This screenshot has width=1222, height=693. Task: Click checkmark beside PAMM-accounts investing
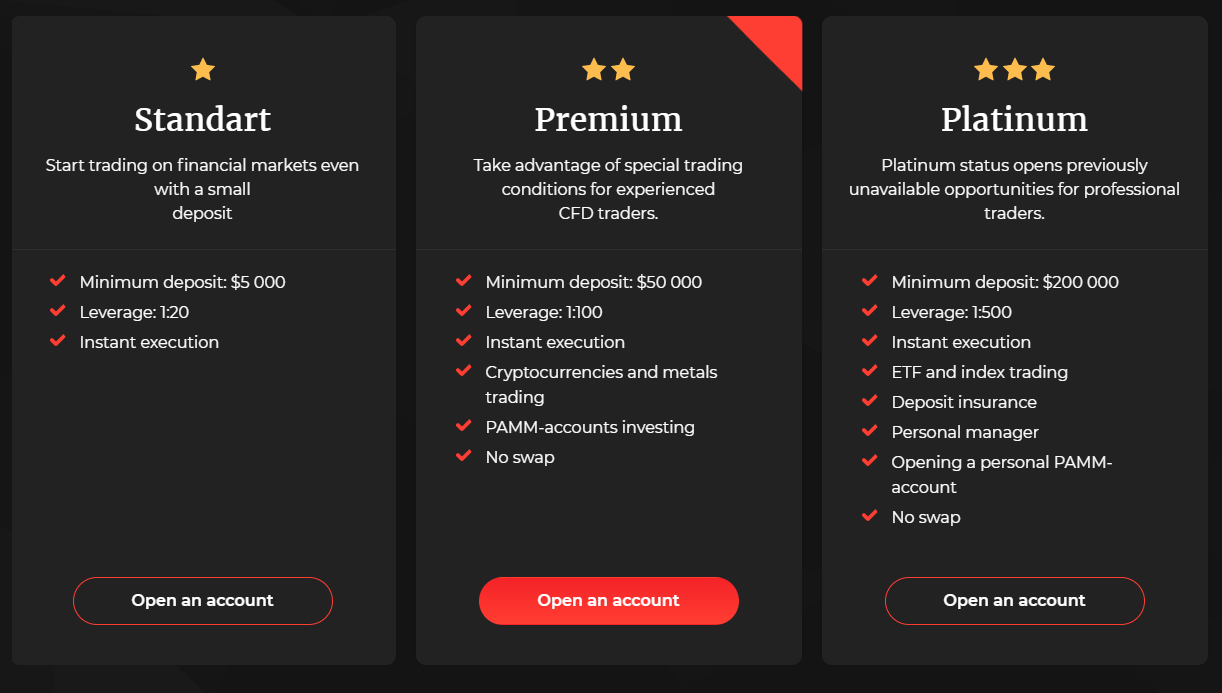click(464, 426)
